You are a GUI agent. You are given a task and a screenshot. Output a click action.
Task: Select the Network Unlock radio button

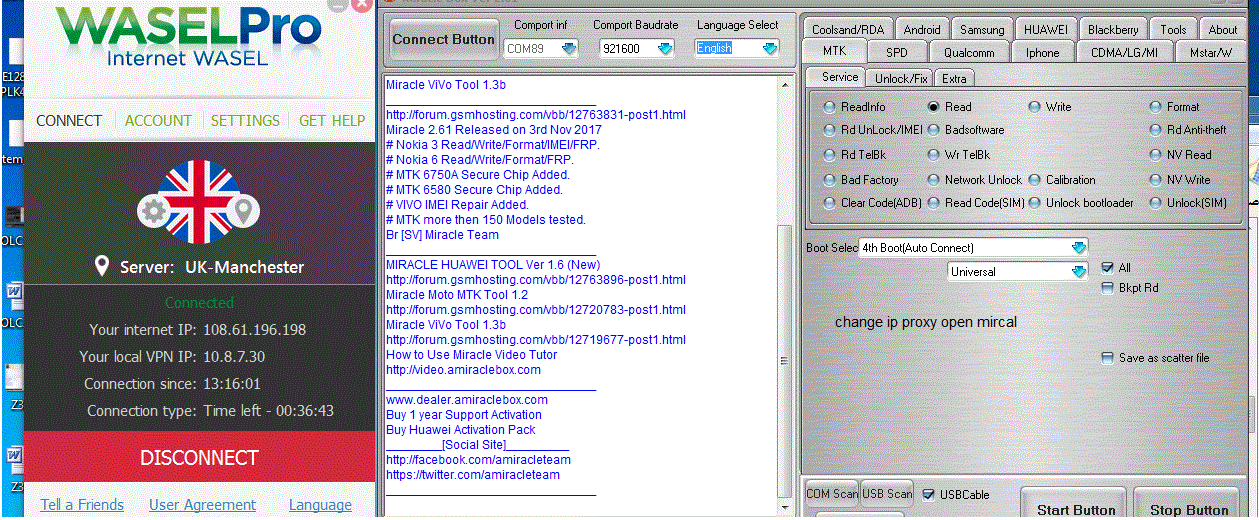934,180
